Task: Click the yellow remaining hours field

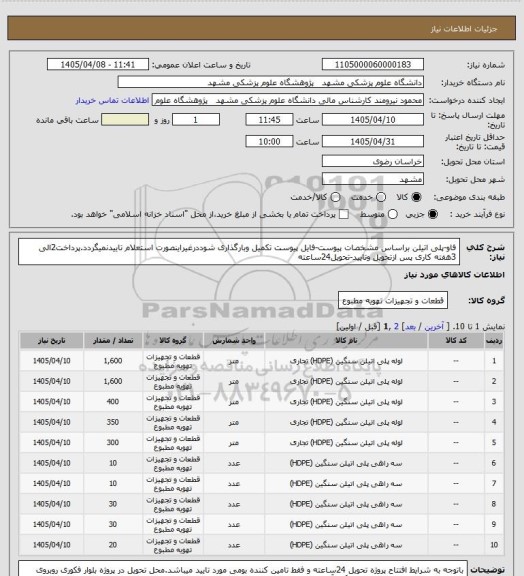Action: coord(125,120)
